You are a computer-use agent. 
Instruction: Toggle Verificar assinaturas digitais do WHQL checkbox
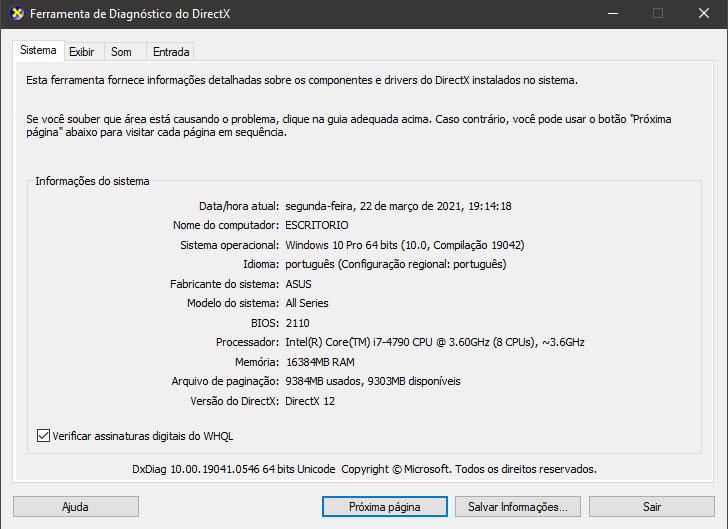click(x=43, y=436)
